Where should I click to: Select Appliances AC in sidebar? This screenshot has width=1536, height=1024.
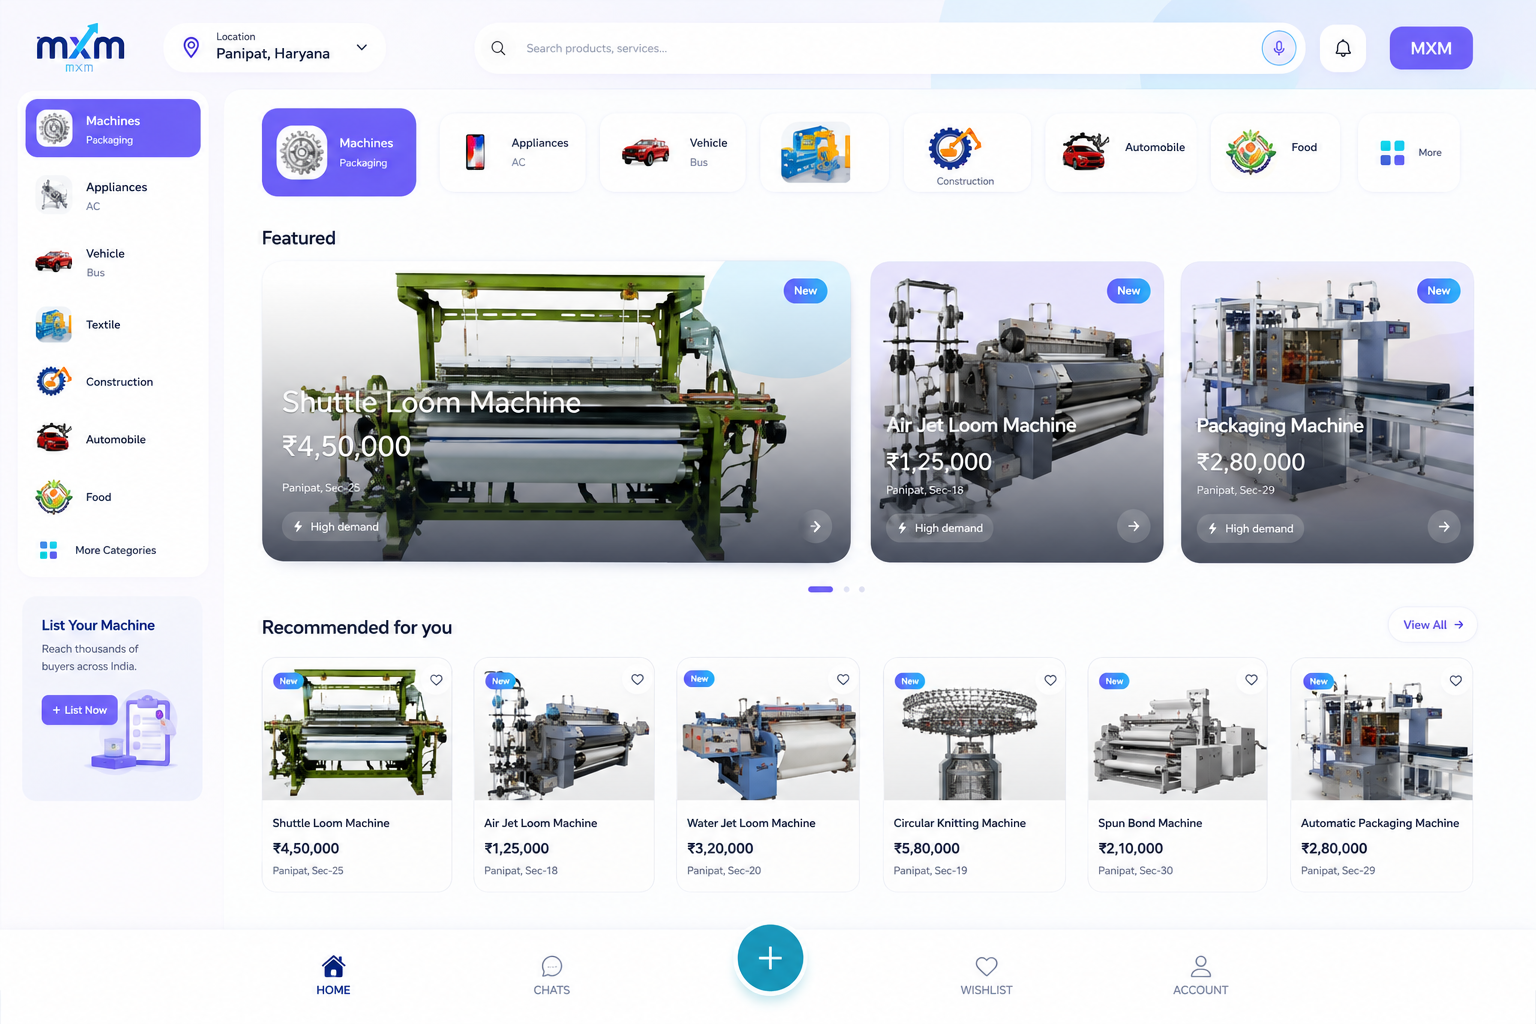[x=113, y=195]
